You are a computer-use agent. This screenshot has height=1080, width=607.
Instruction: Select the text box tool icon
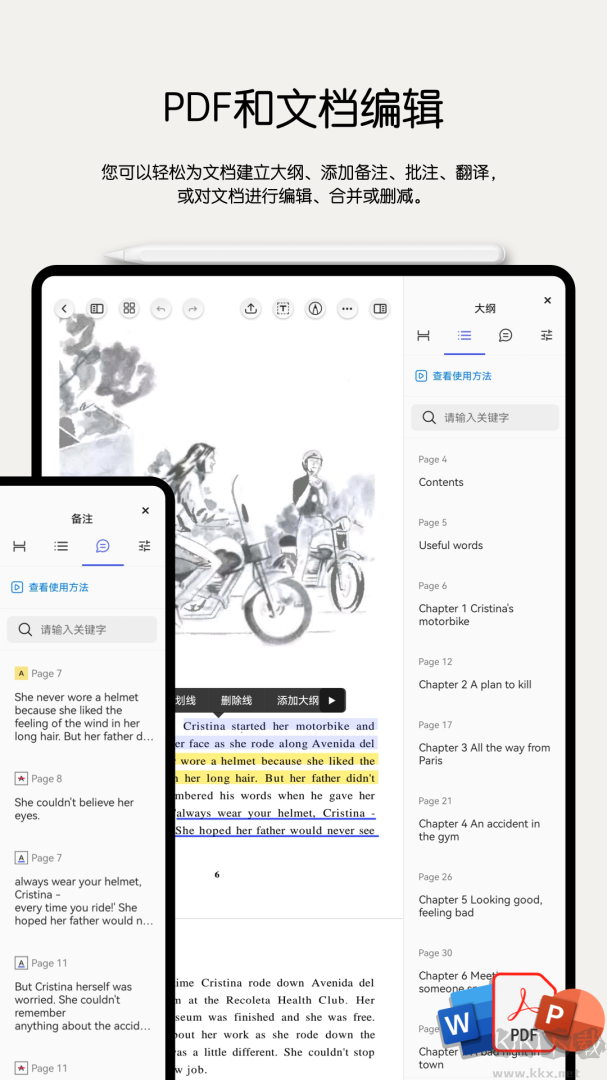pyautogui.click(x=283, y=309)
